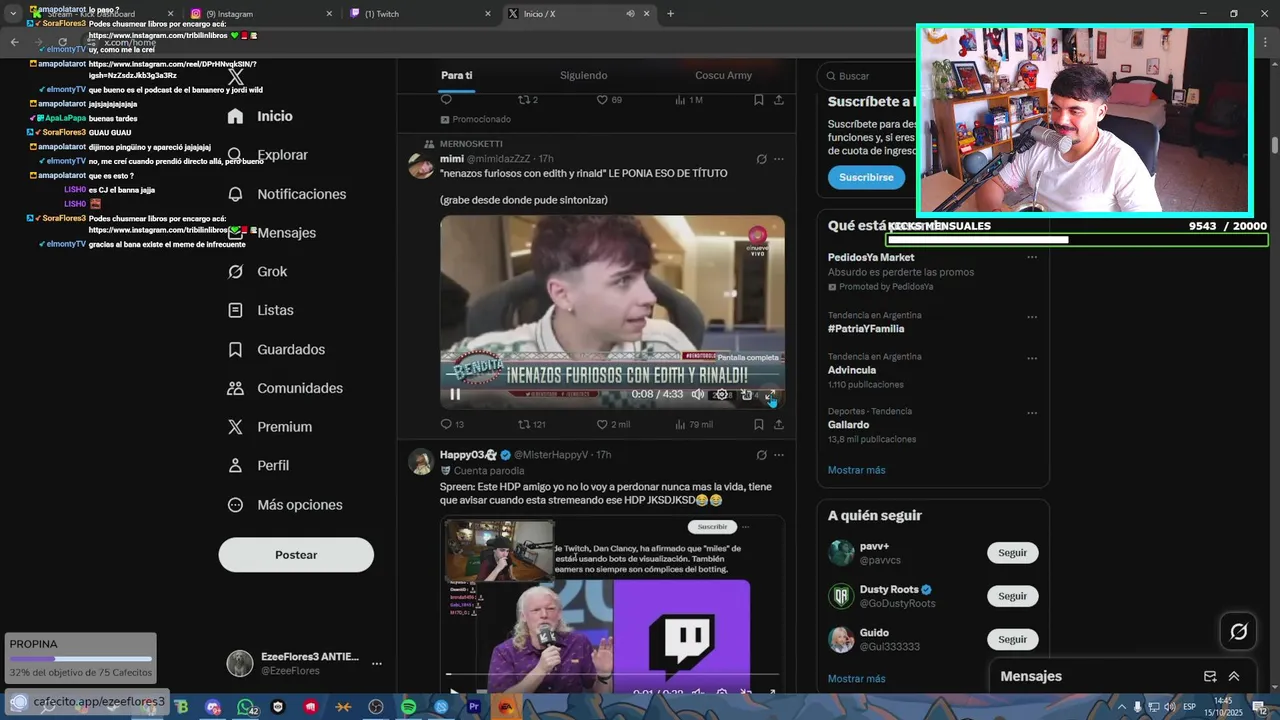Expand the mimi video to fullscreen

tap(771, 394)
